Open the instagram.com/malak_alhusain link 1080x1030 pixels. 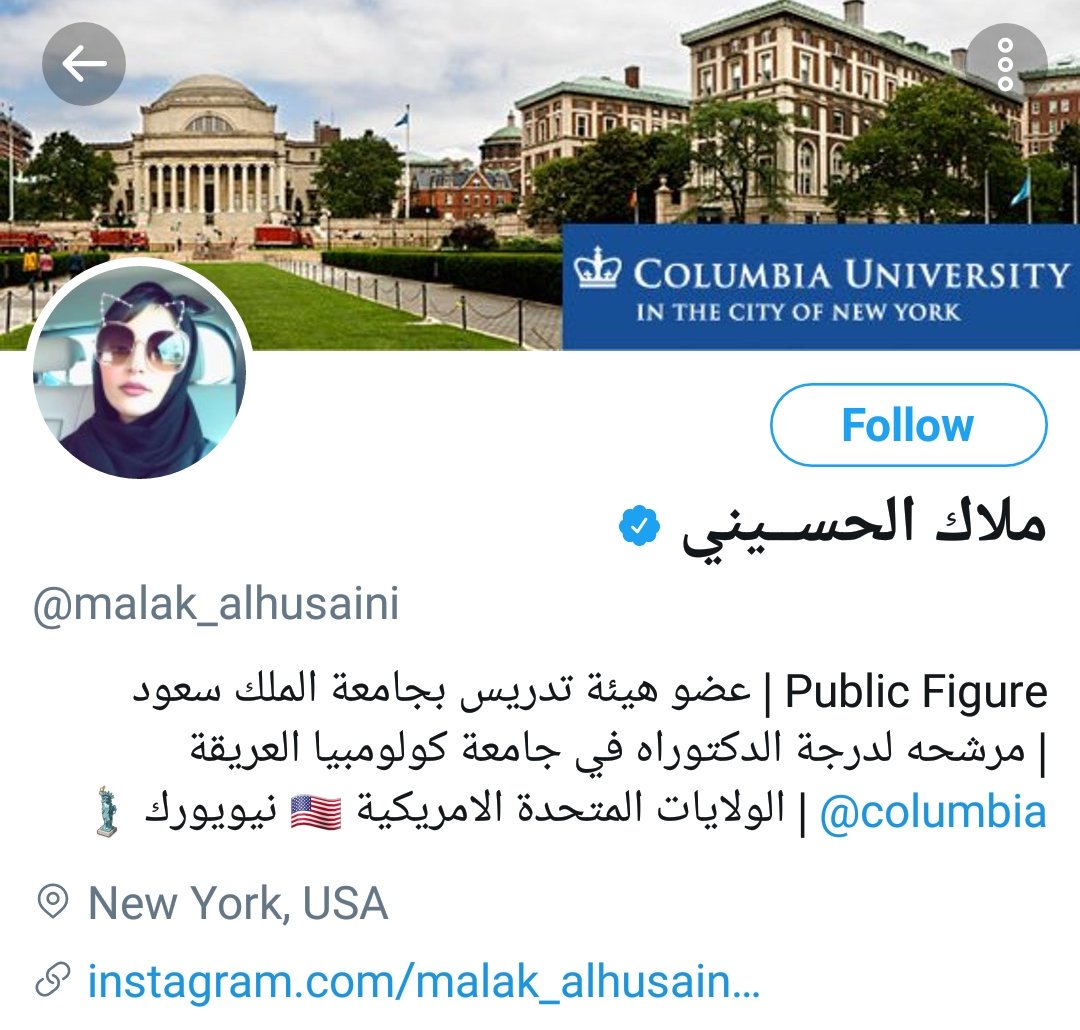(x=424, y=980)
